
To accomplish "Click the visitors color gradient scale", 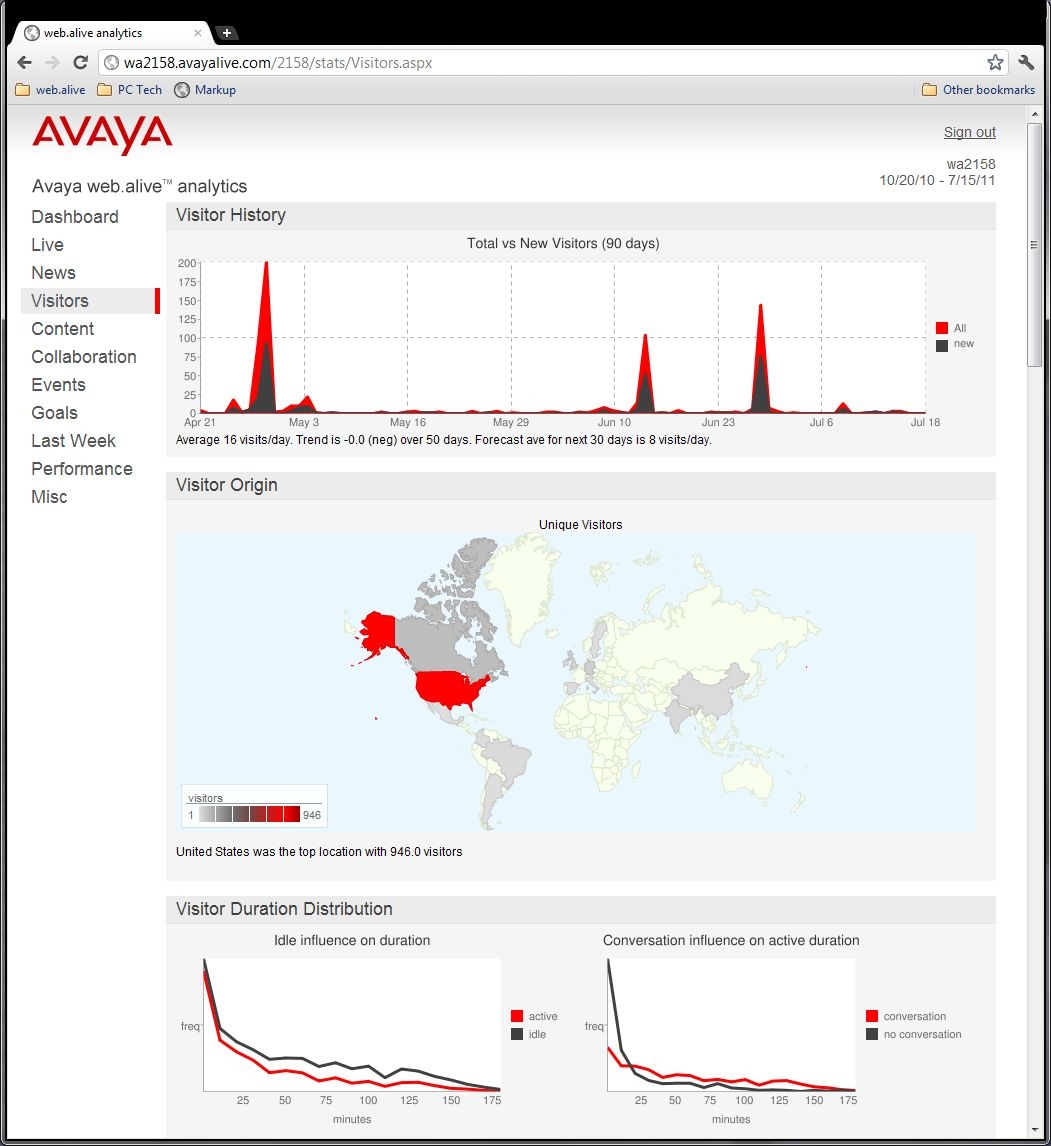I will pyautogui.click(x=249, y=814).
